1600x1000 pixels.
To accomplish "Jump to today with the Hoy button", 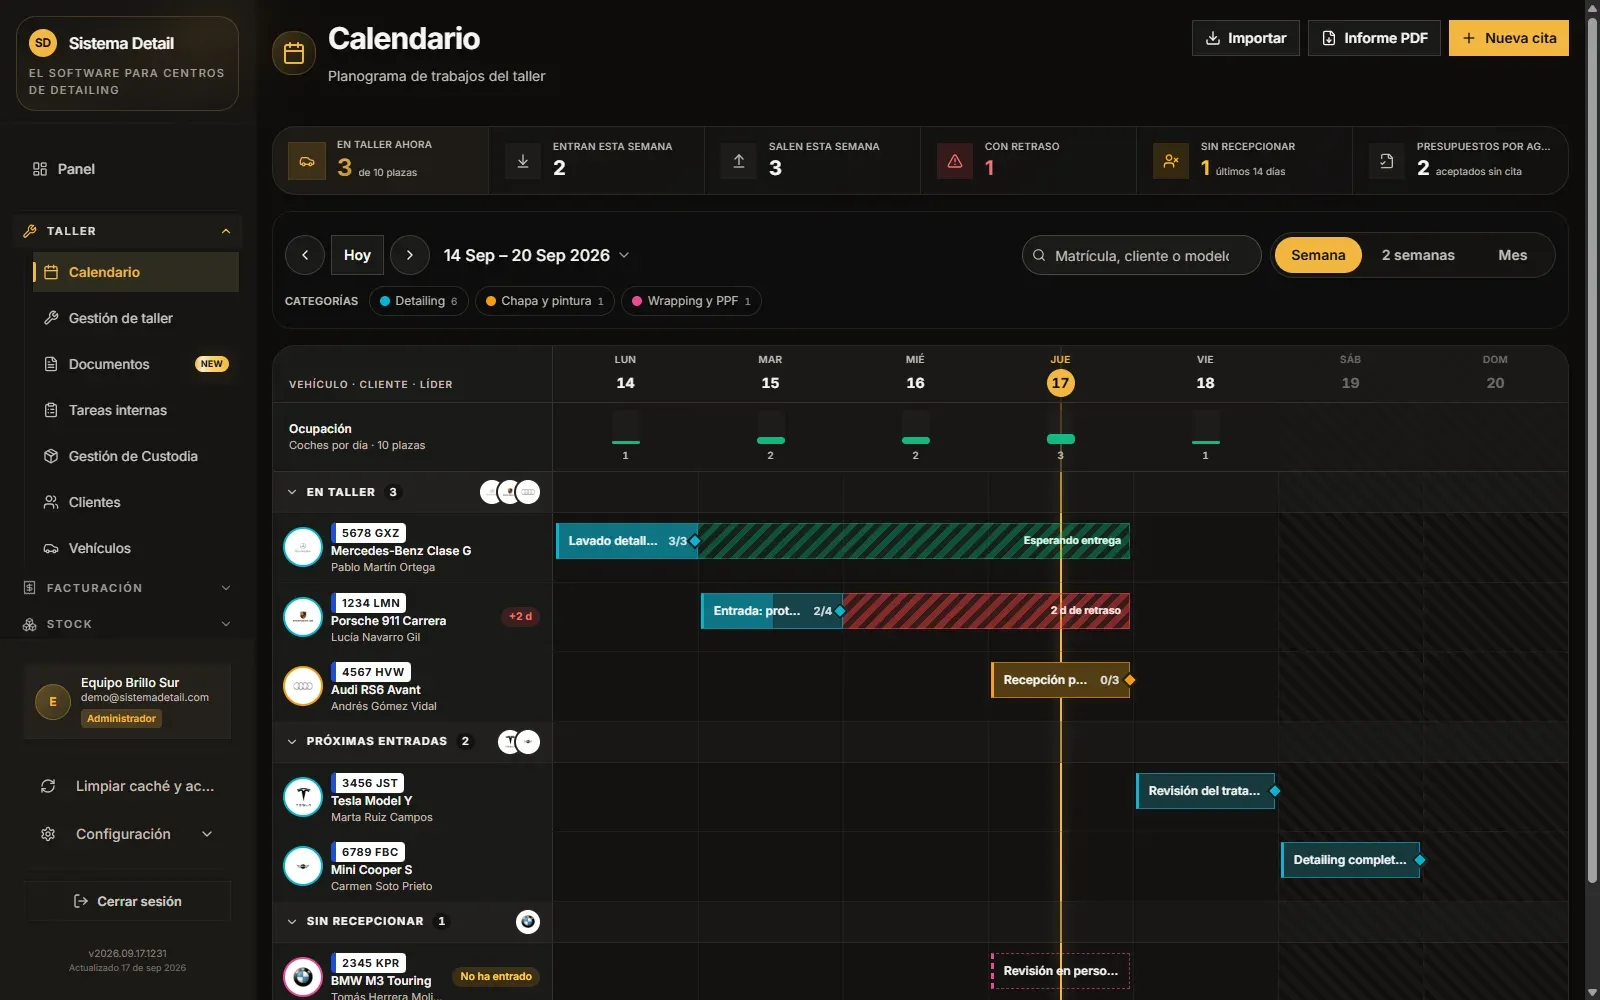I will coord(357,255).
